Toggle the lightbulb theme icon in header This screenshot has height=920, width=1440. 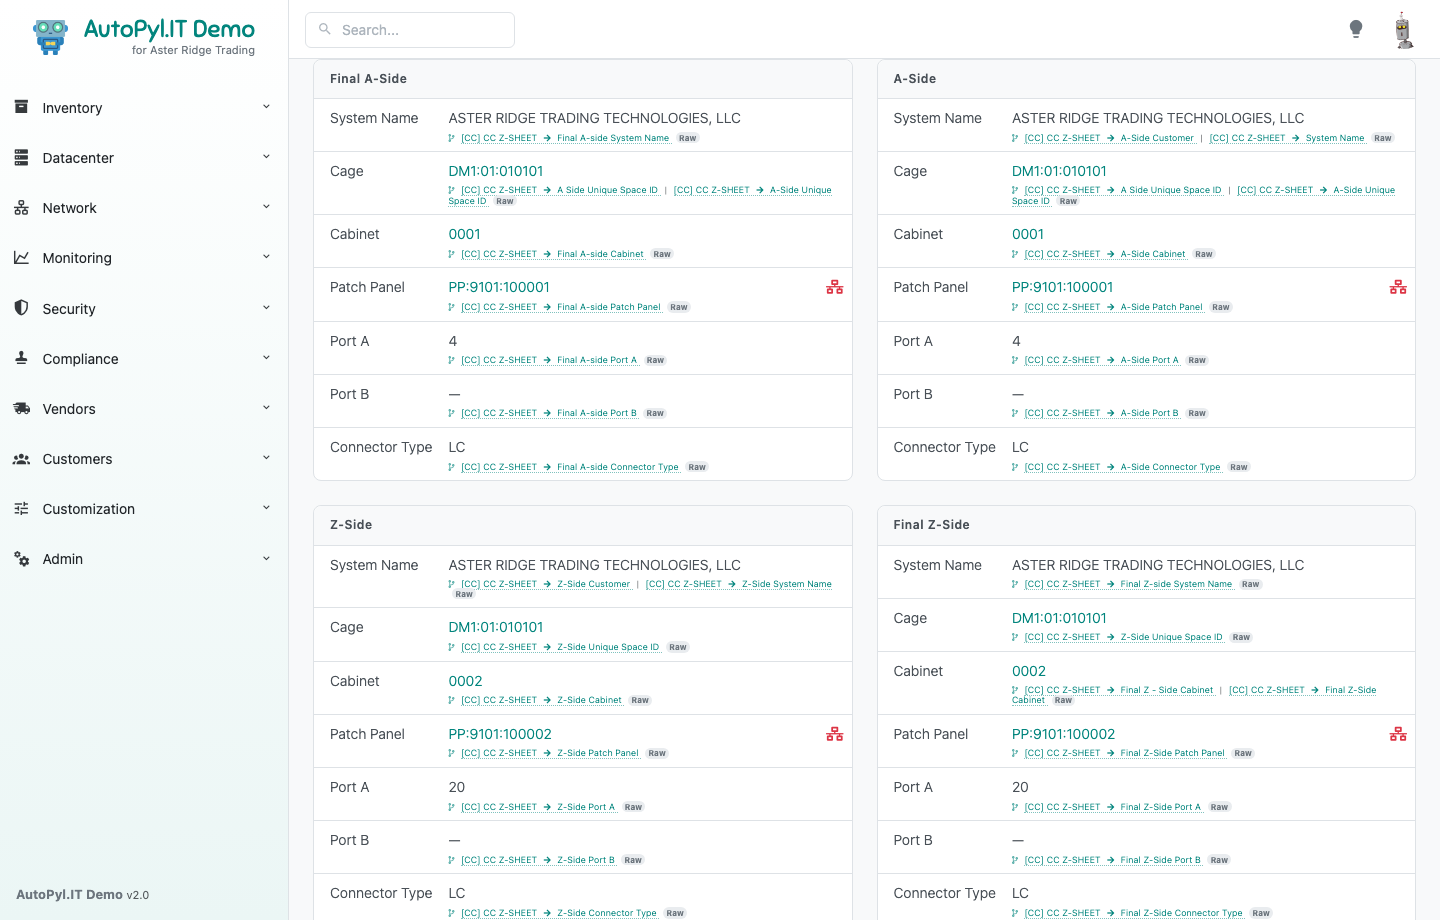click(x=1356, y=29)
